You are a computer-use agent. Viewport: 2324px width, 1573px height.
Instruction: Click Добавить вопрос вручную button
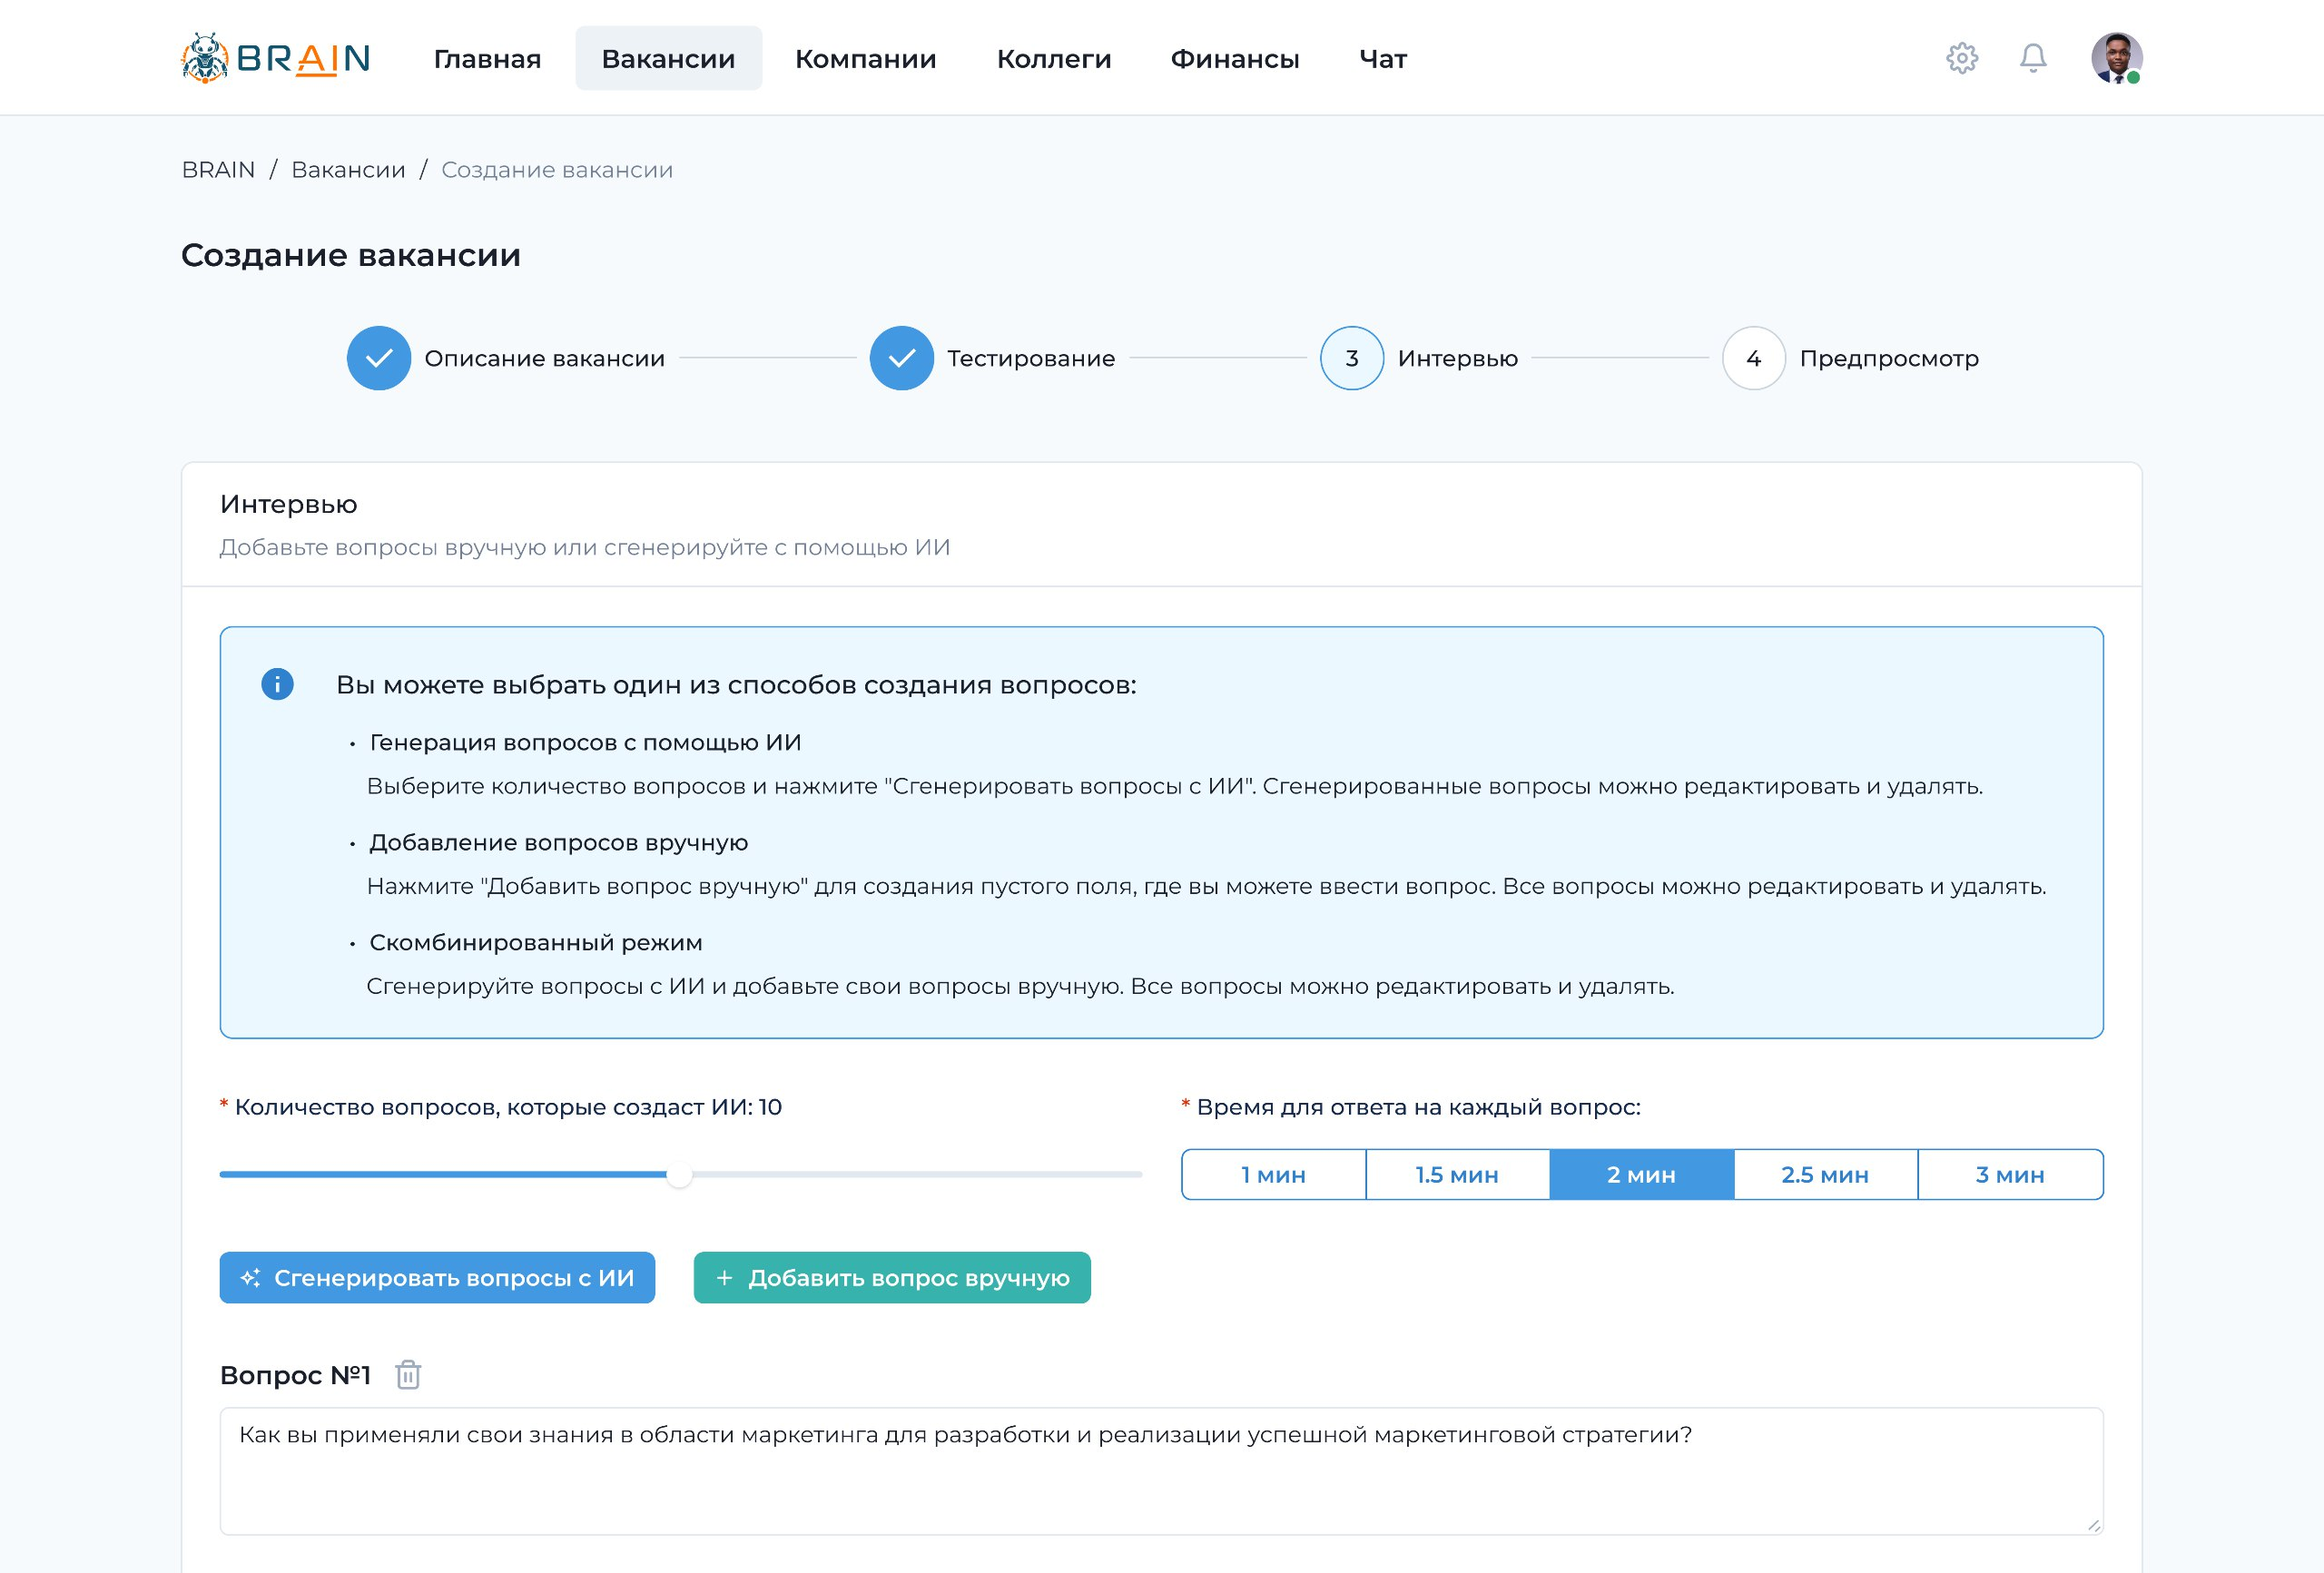(892, 1278)
